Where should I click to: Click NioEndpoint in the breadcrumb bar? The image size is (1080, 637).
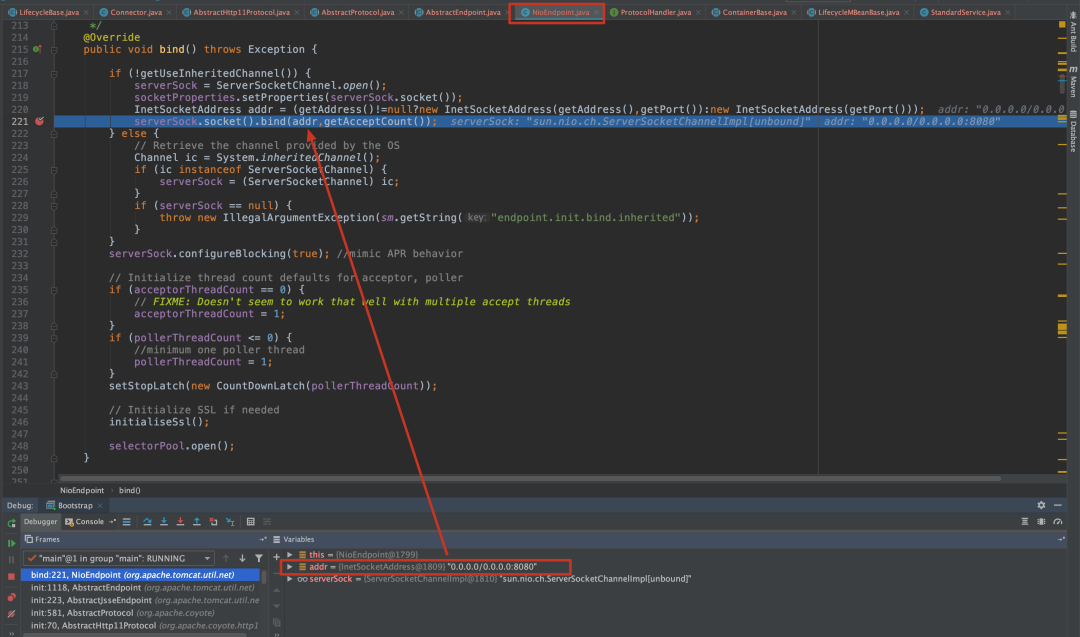pyautogui.click(x=80, y=490)
